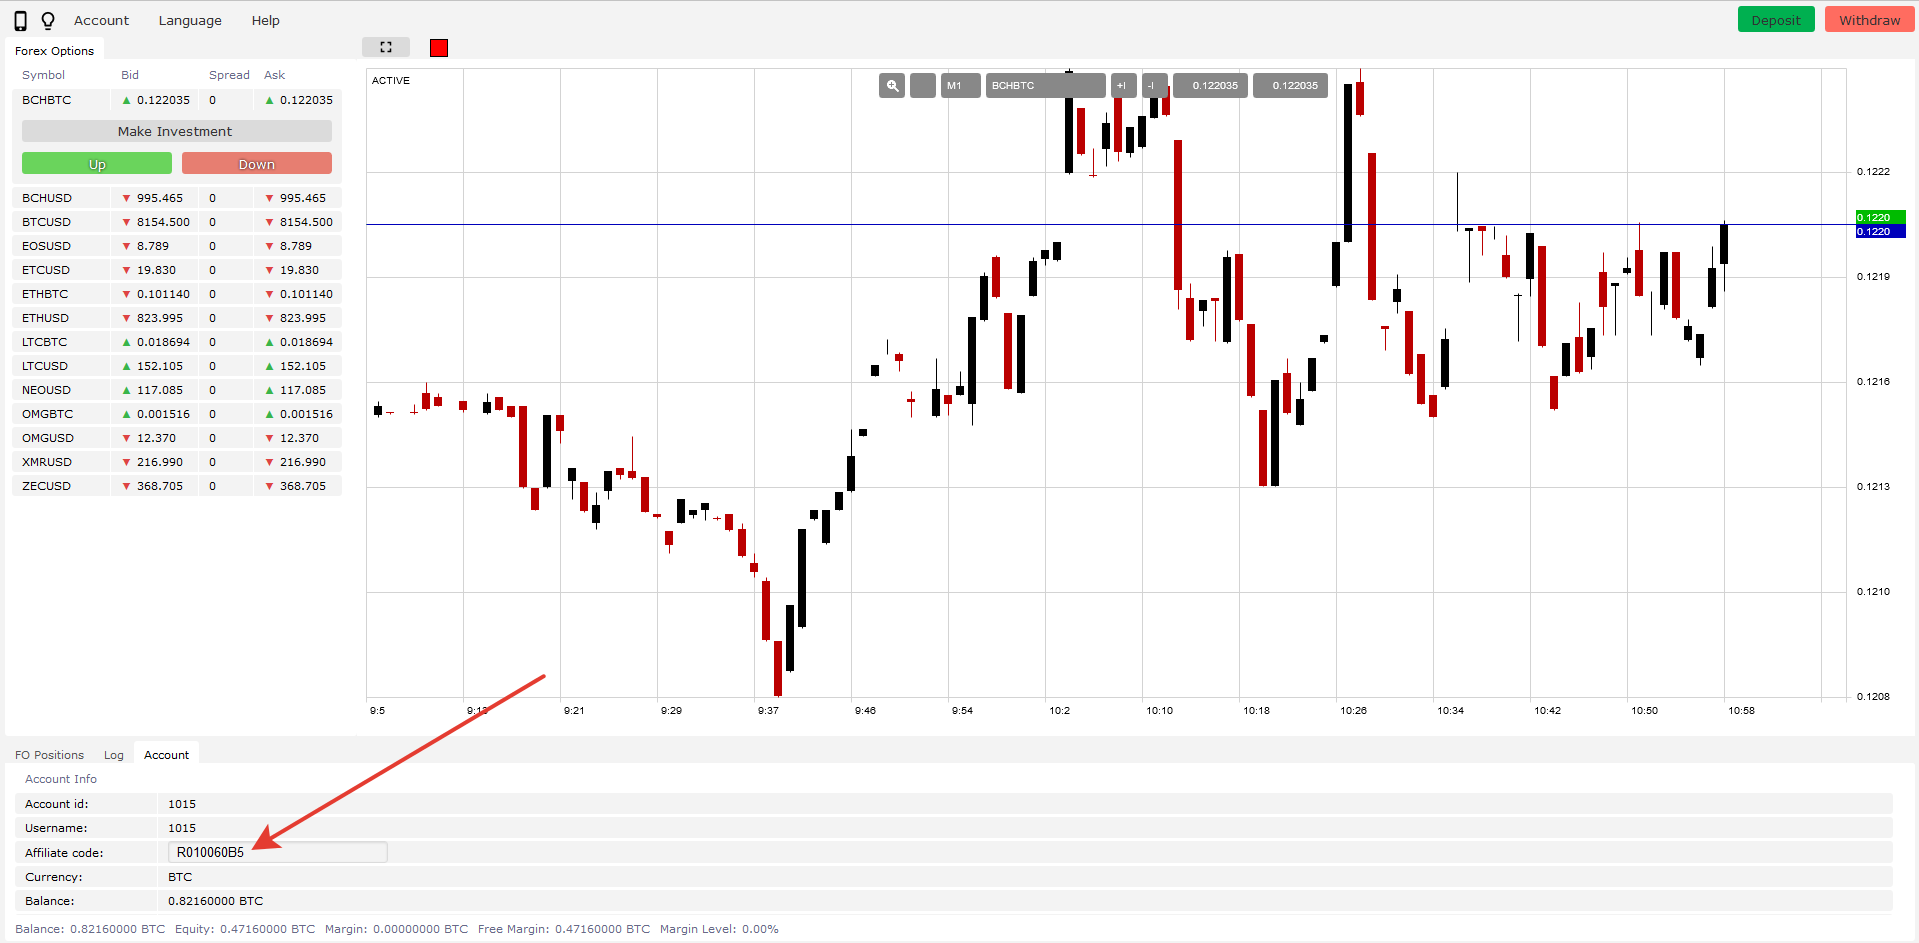Click the blank gray chart toolbar button
This screenshot has width=1919, height=943.
click(x=923, y=86)
